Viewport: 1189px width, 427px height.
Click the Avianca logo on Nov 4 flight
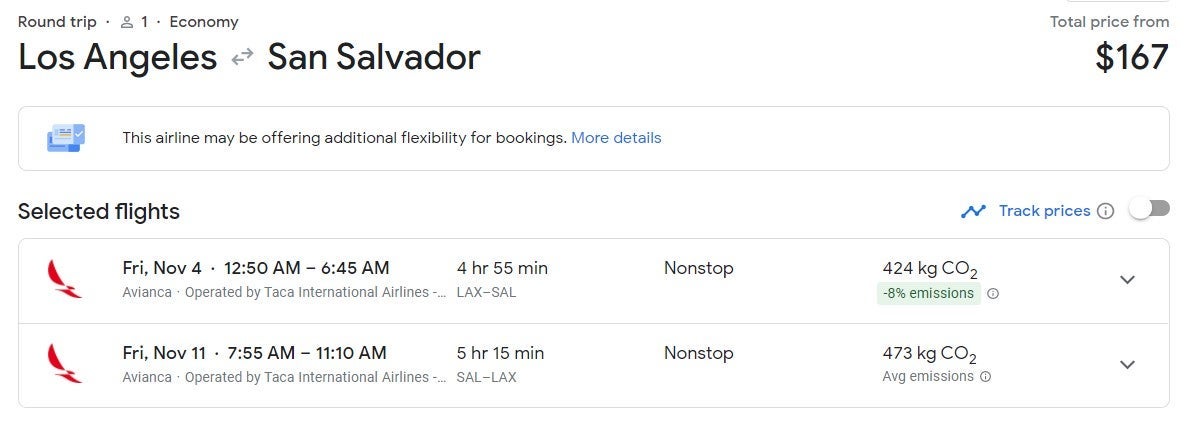(x=64, y=280)
